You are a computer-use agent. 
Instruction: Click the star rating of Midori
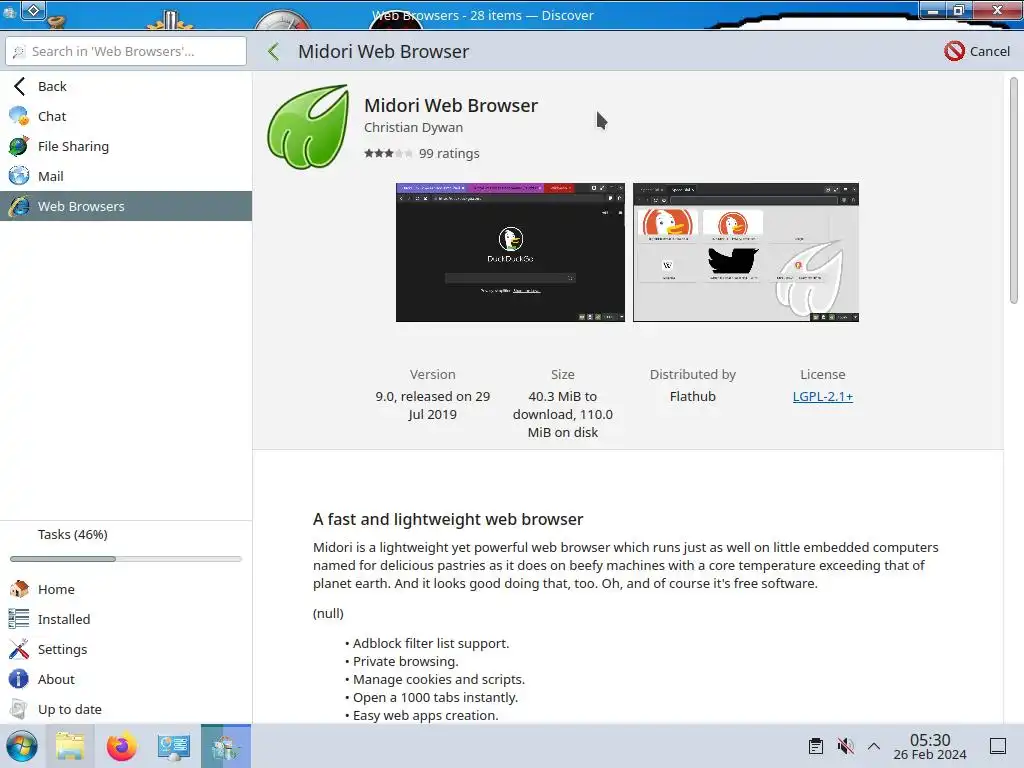(388, 153)
